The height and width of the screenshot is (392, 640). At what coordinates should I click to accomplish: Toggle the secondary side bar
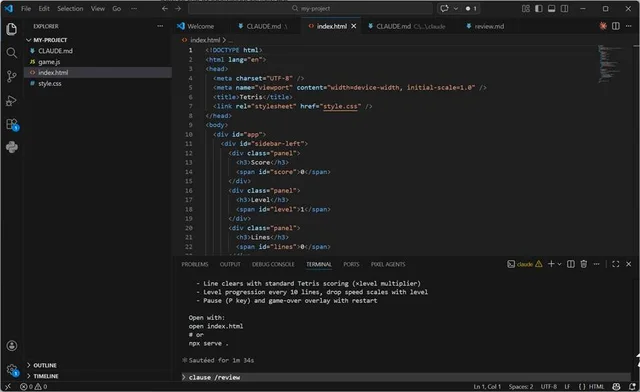tap(564, 9)
